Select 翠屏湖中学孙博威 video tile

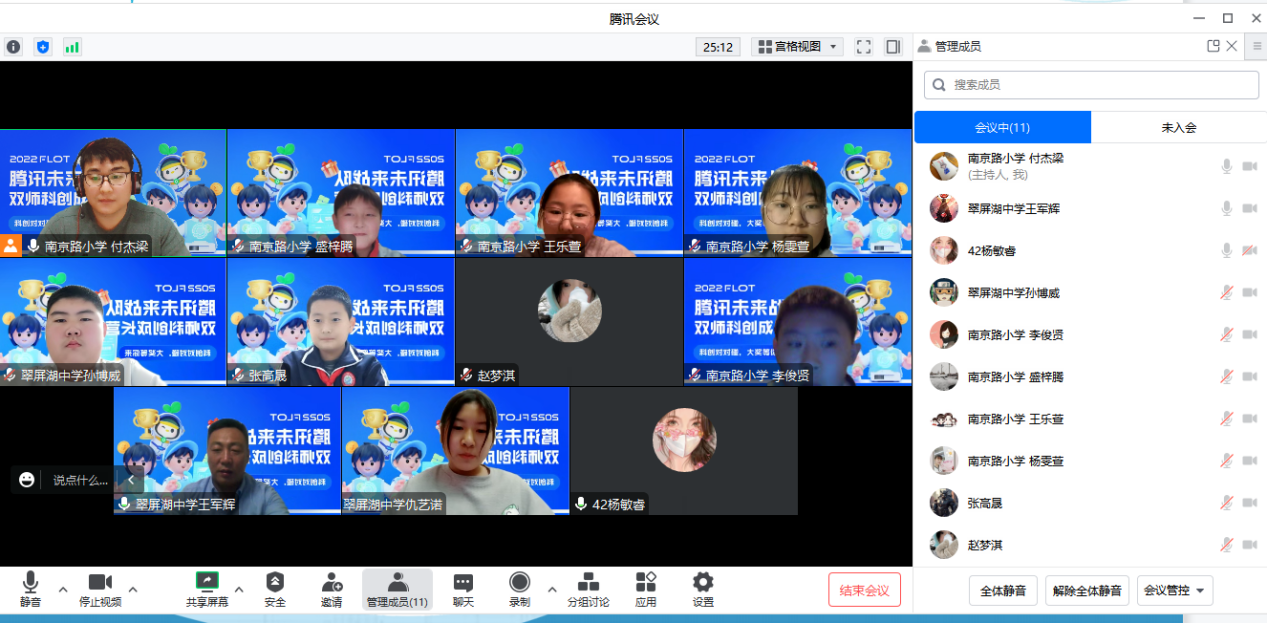[113, 322]
